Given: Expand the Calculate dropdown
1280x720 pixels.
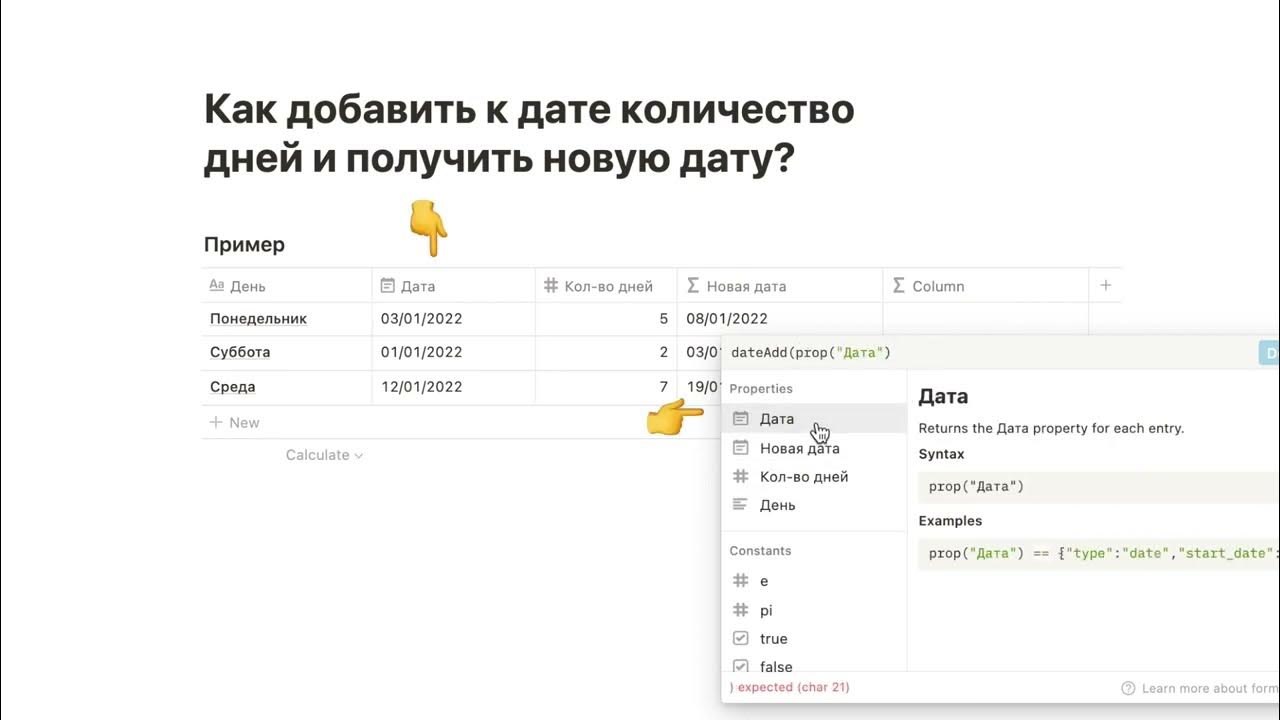Looking at the screenshot, I should click(324, 455).
